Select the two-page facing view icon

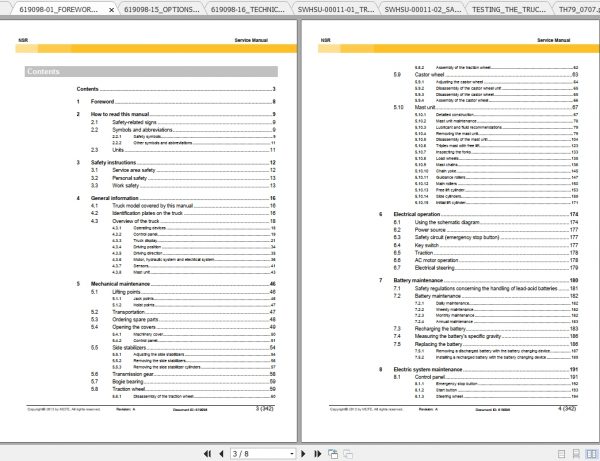coord(591,454)
